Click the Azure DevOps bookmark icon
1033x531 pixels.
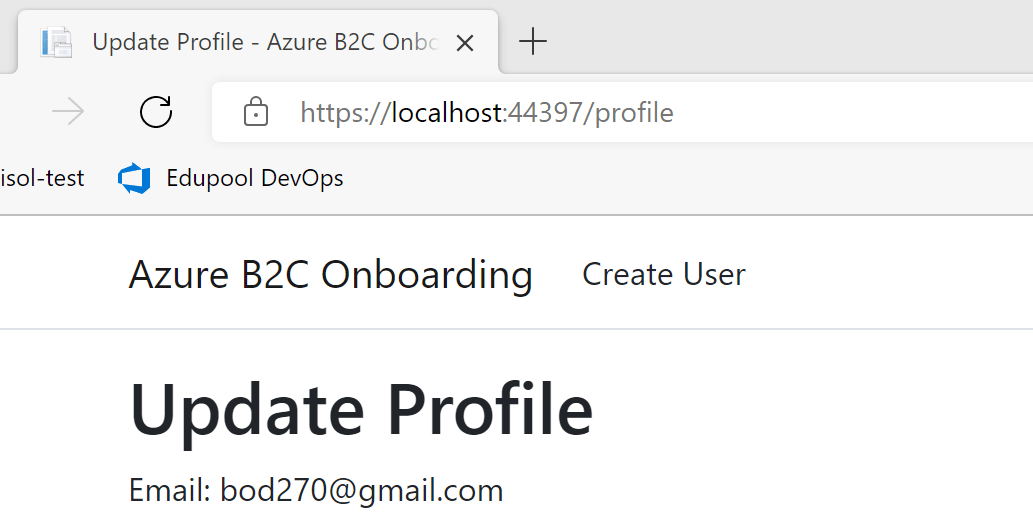click(134, 179)
